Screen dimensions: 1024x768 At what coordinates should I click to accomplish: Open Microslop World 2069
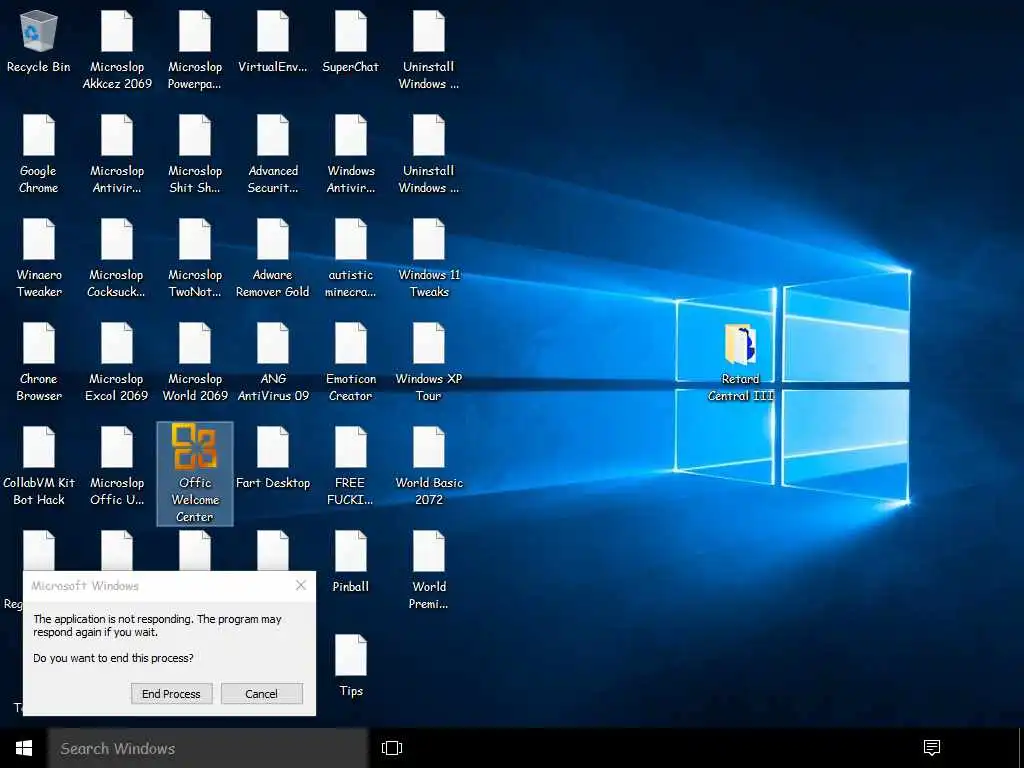click(195, 362)
